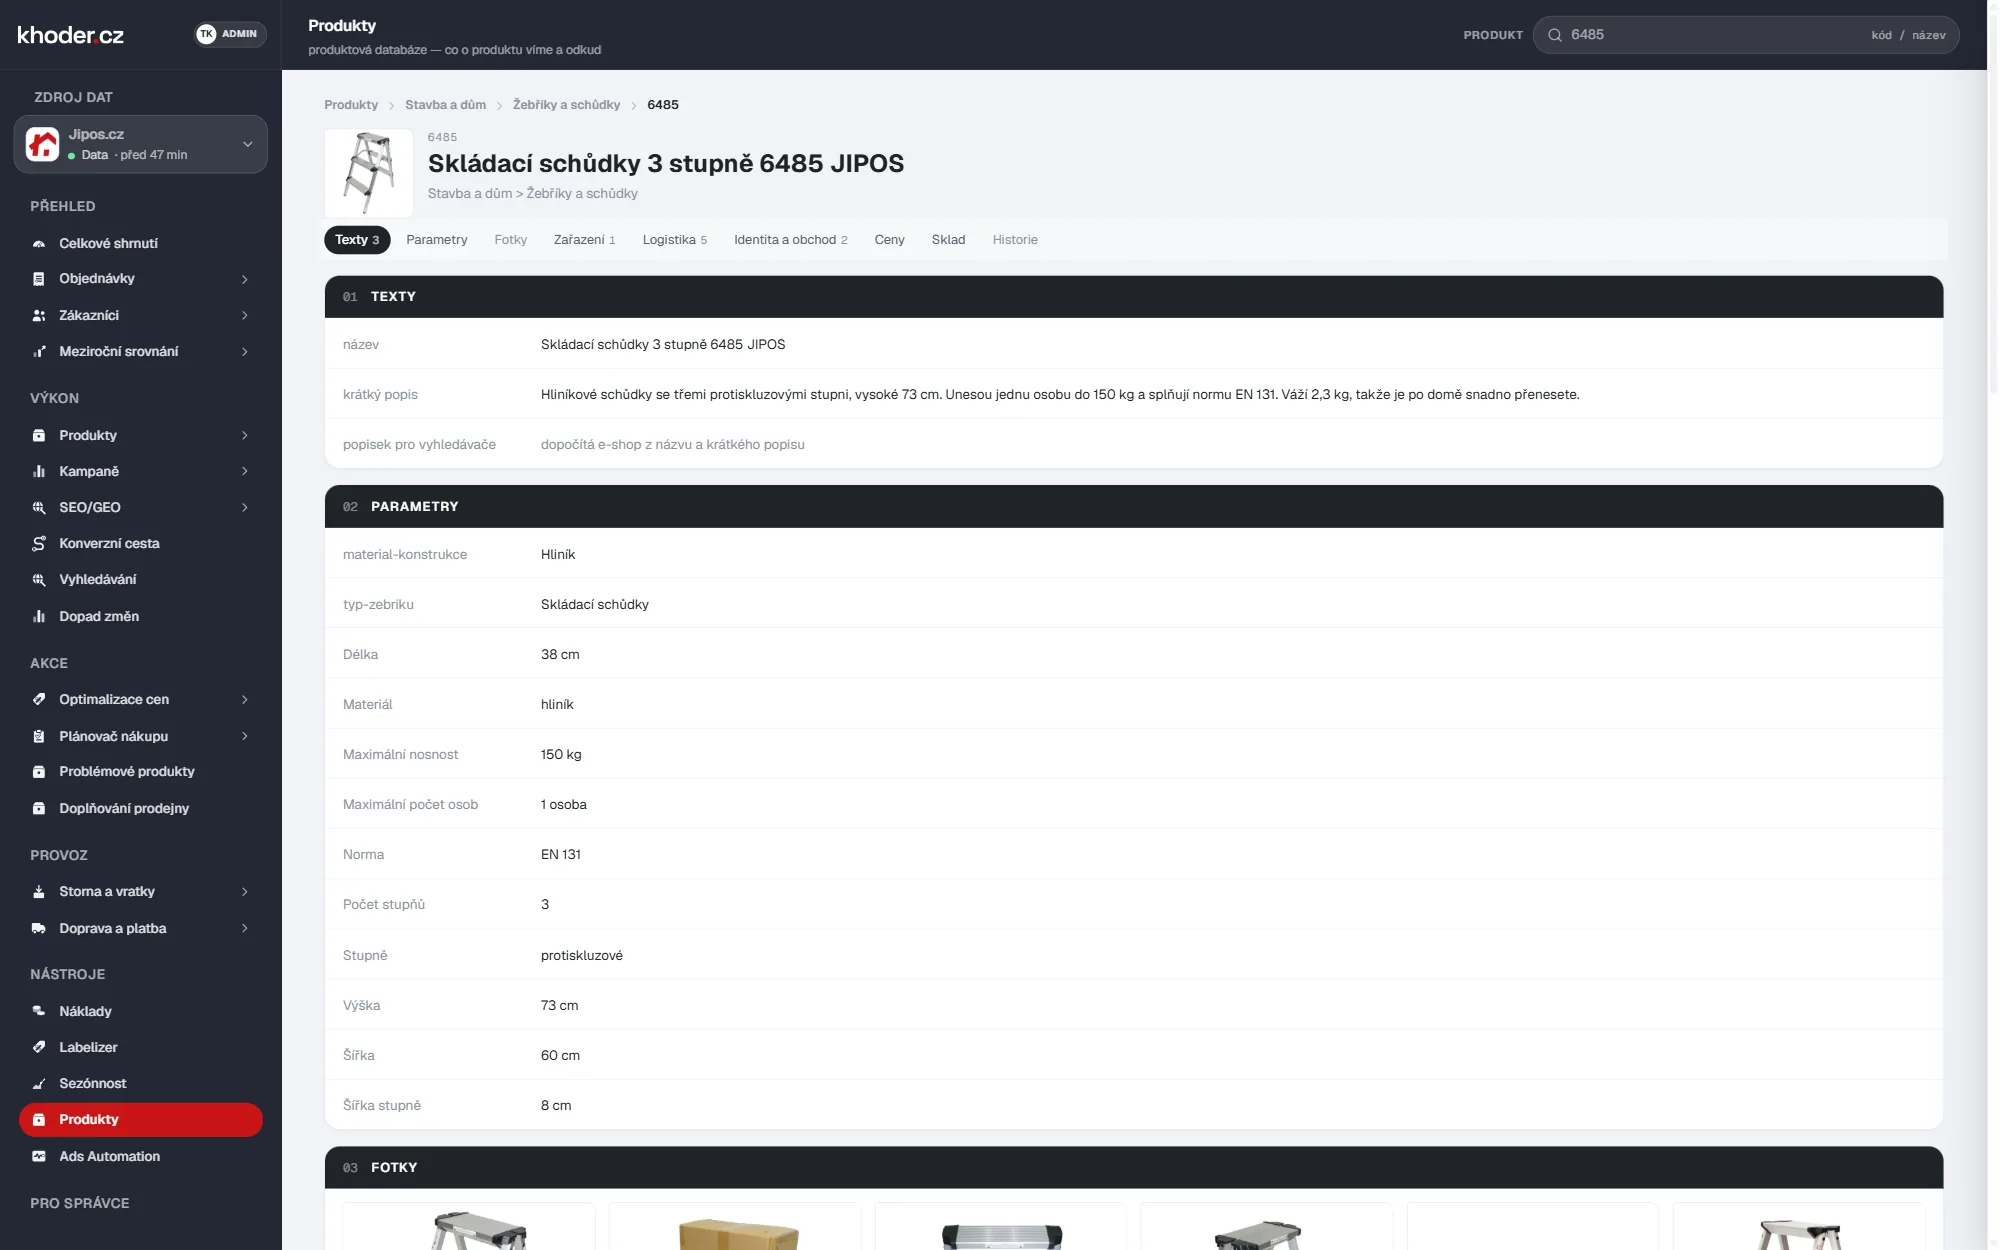Select the Texty tab
The width and height of the screenshot is (2000, 1250).
pyautogui.click(x=357, y=240)
